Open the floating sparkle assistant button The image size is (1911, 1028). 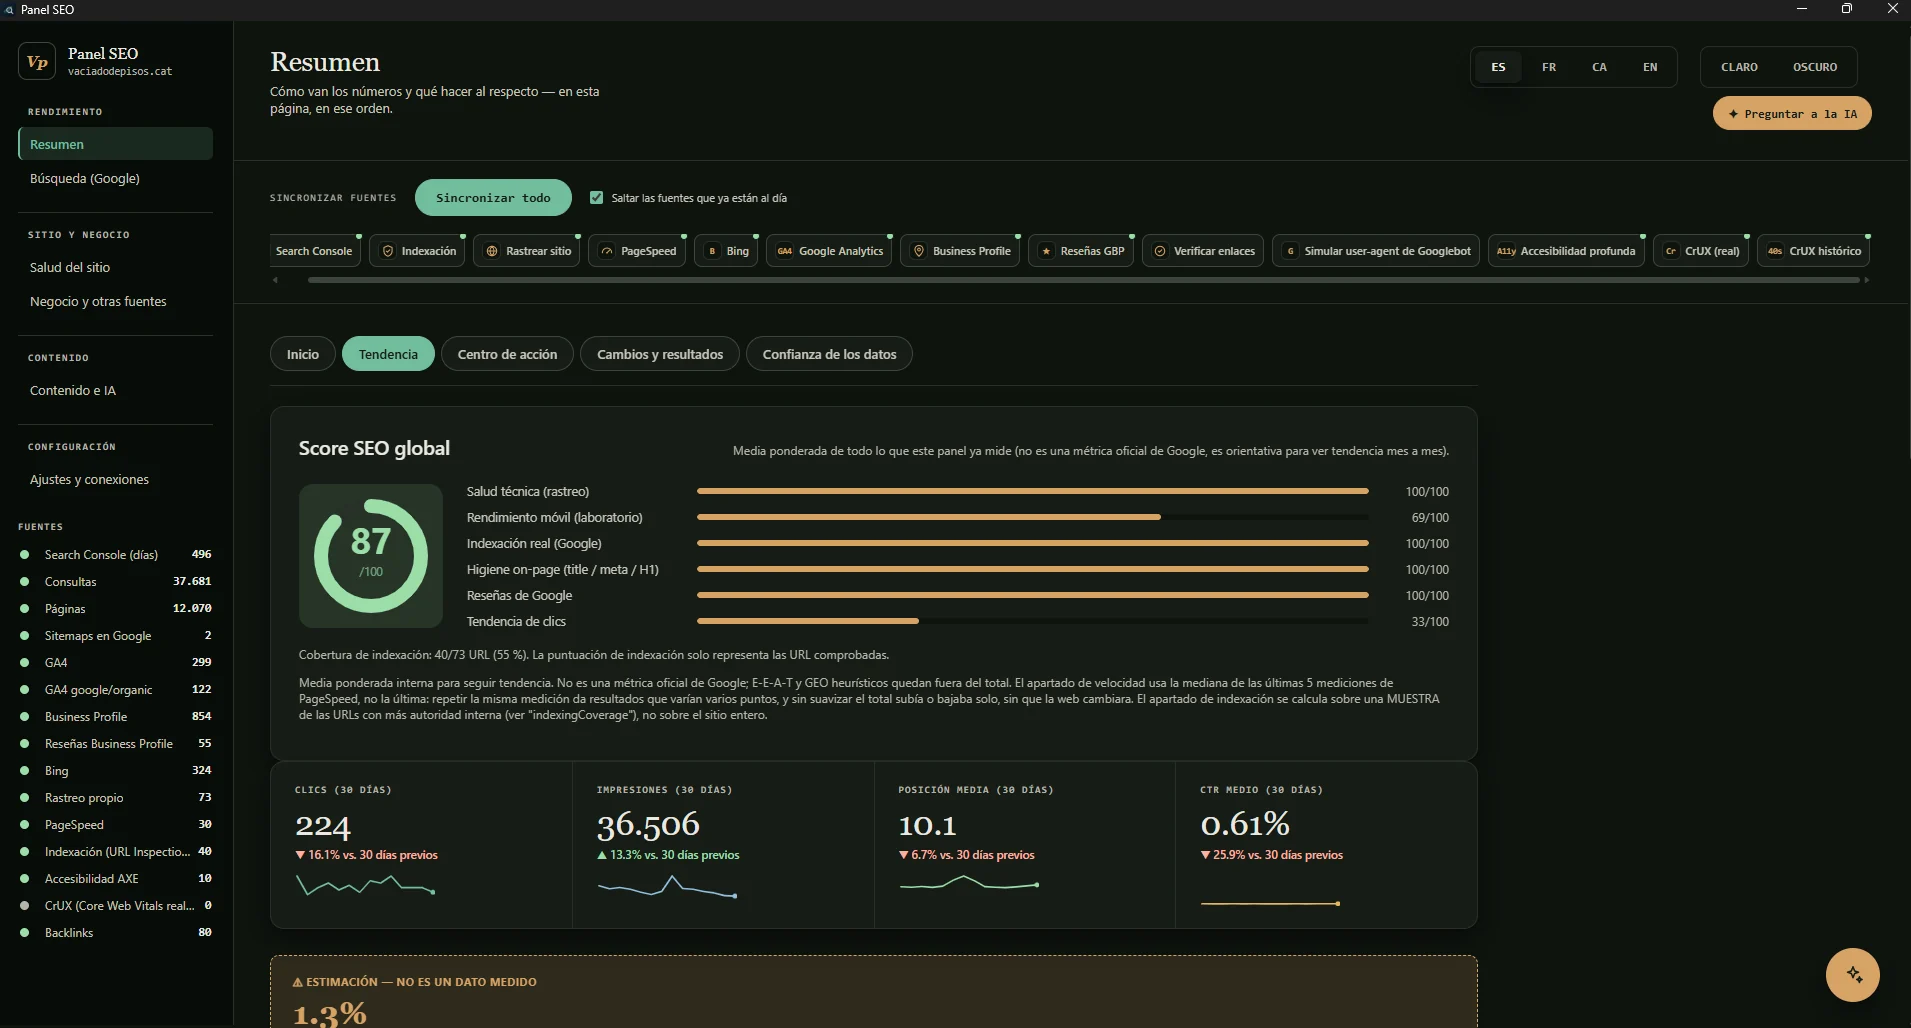1853,974
